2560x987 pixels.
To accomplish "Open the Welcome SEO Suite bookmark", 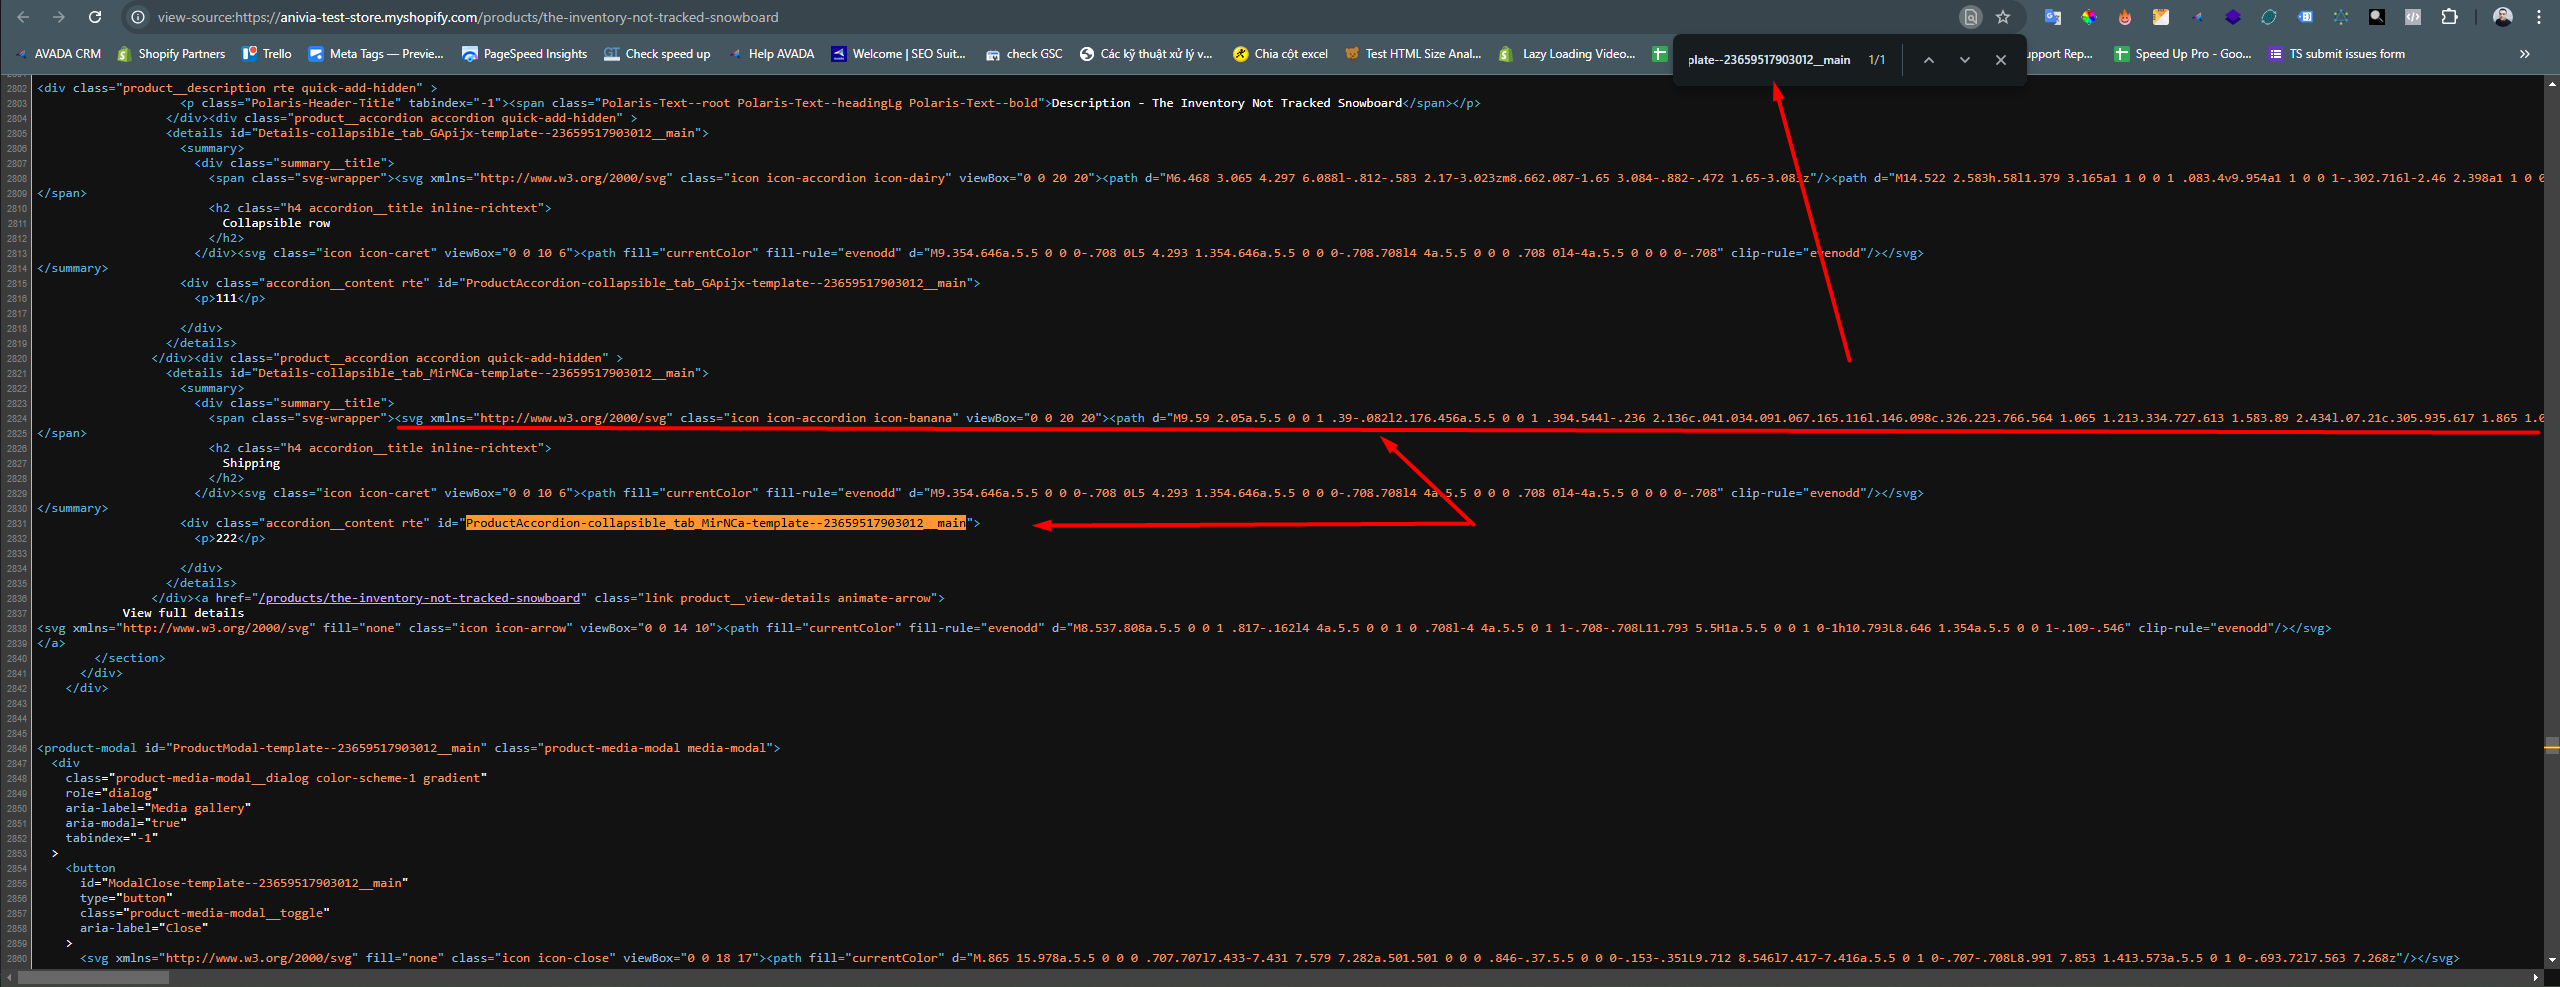I will click(x=898, y=54).
